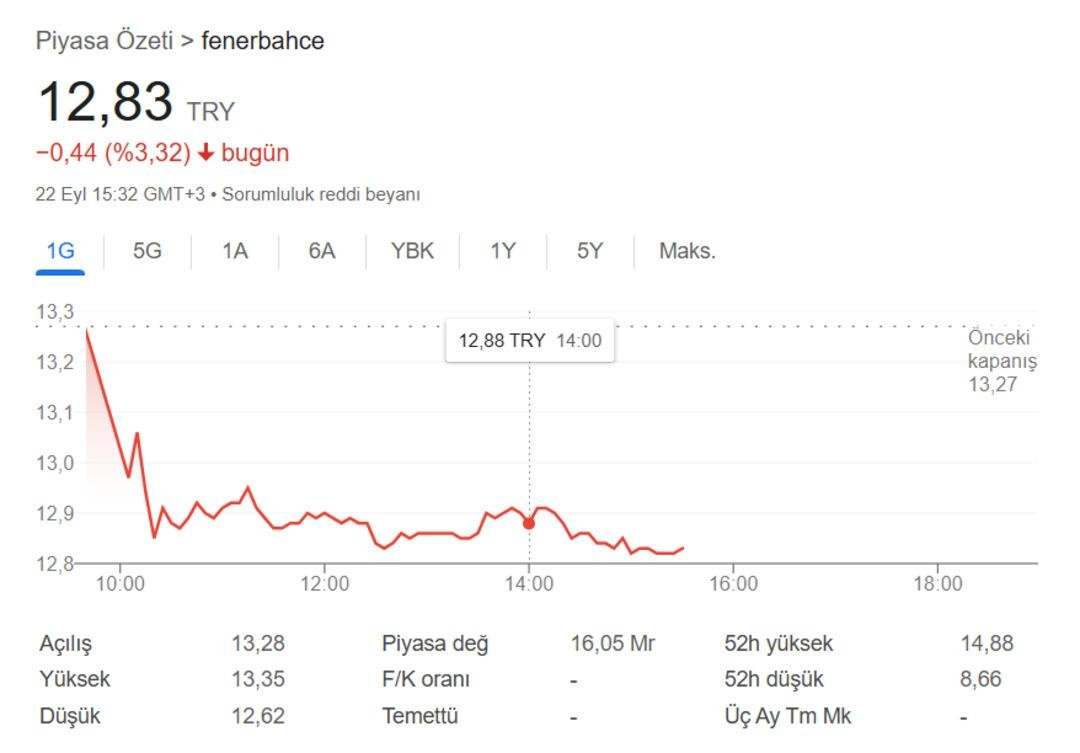Click the Piyasa Özeti breadcrumb link
This screenshot has height=753, width=1080.
pos(104,41)
